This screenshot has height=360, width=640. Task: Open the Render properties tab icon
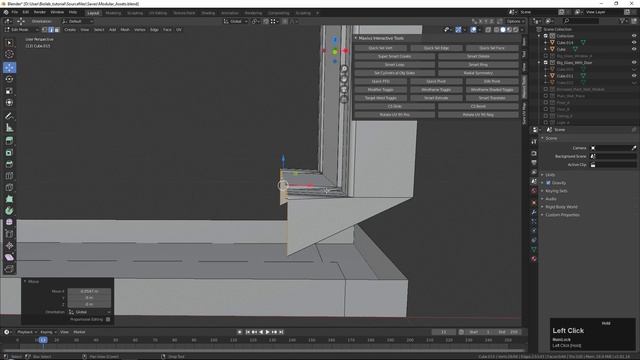click(x=534, y=153)
